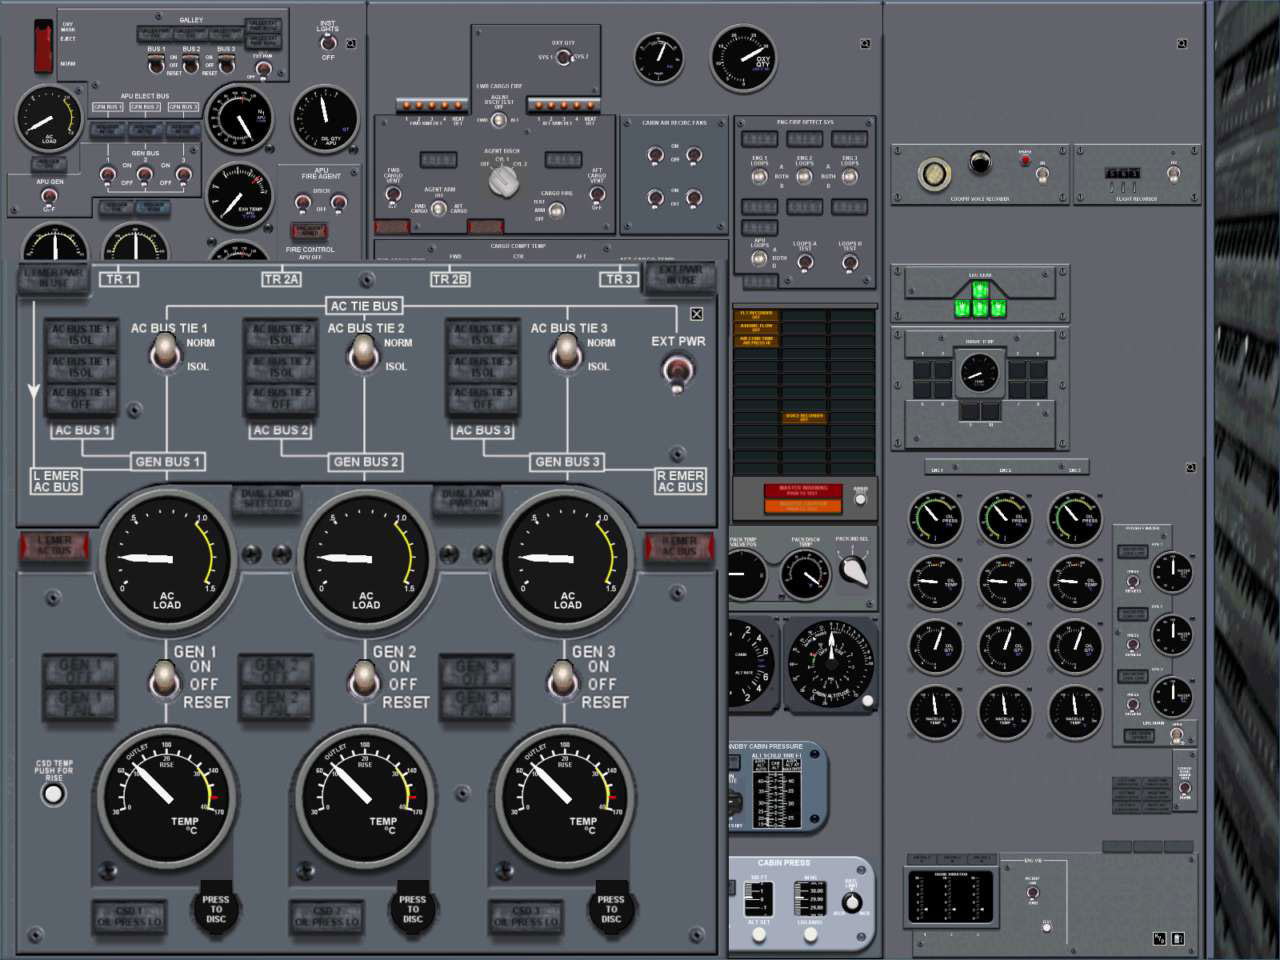Click the L EMER AC BUS red warning light
This screenshot has width=1280, height=960.
(55, 546)
